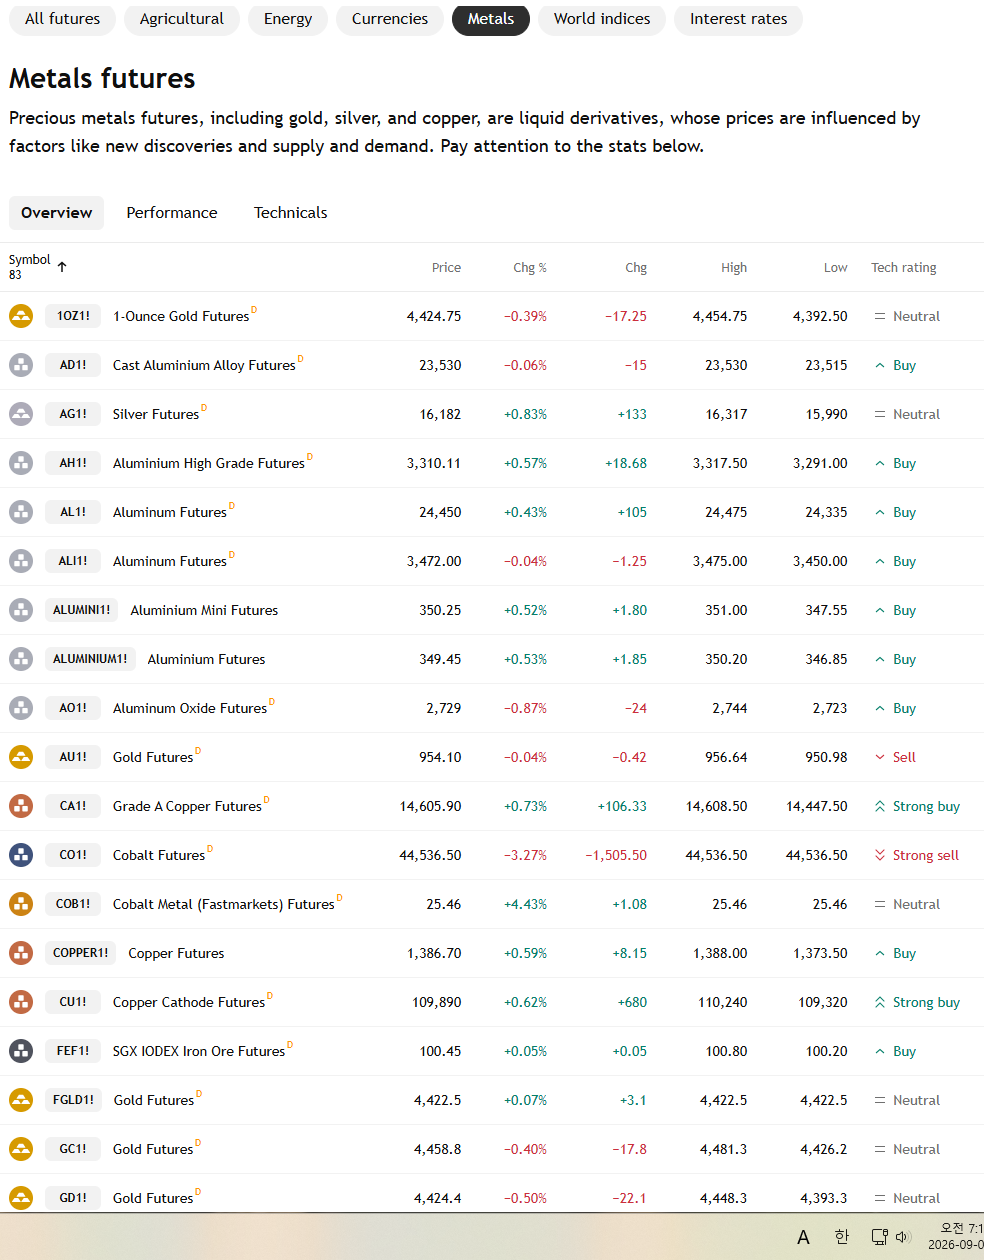Toggle the Korean IME input indicator

pyautogui.click(x=842, y=1237)
